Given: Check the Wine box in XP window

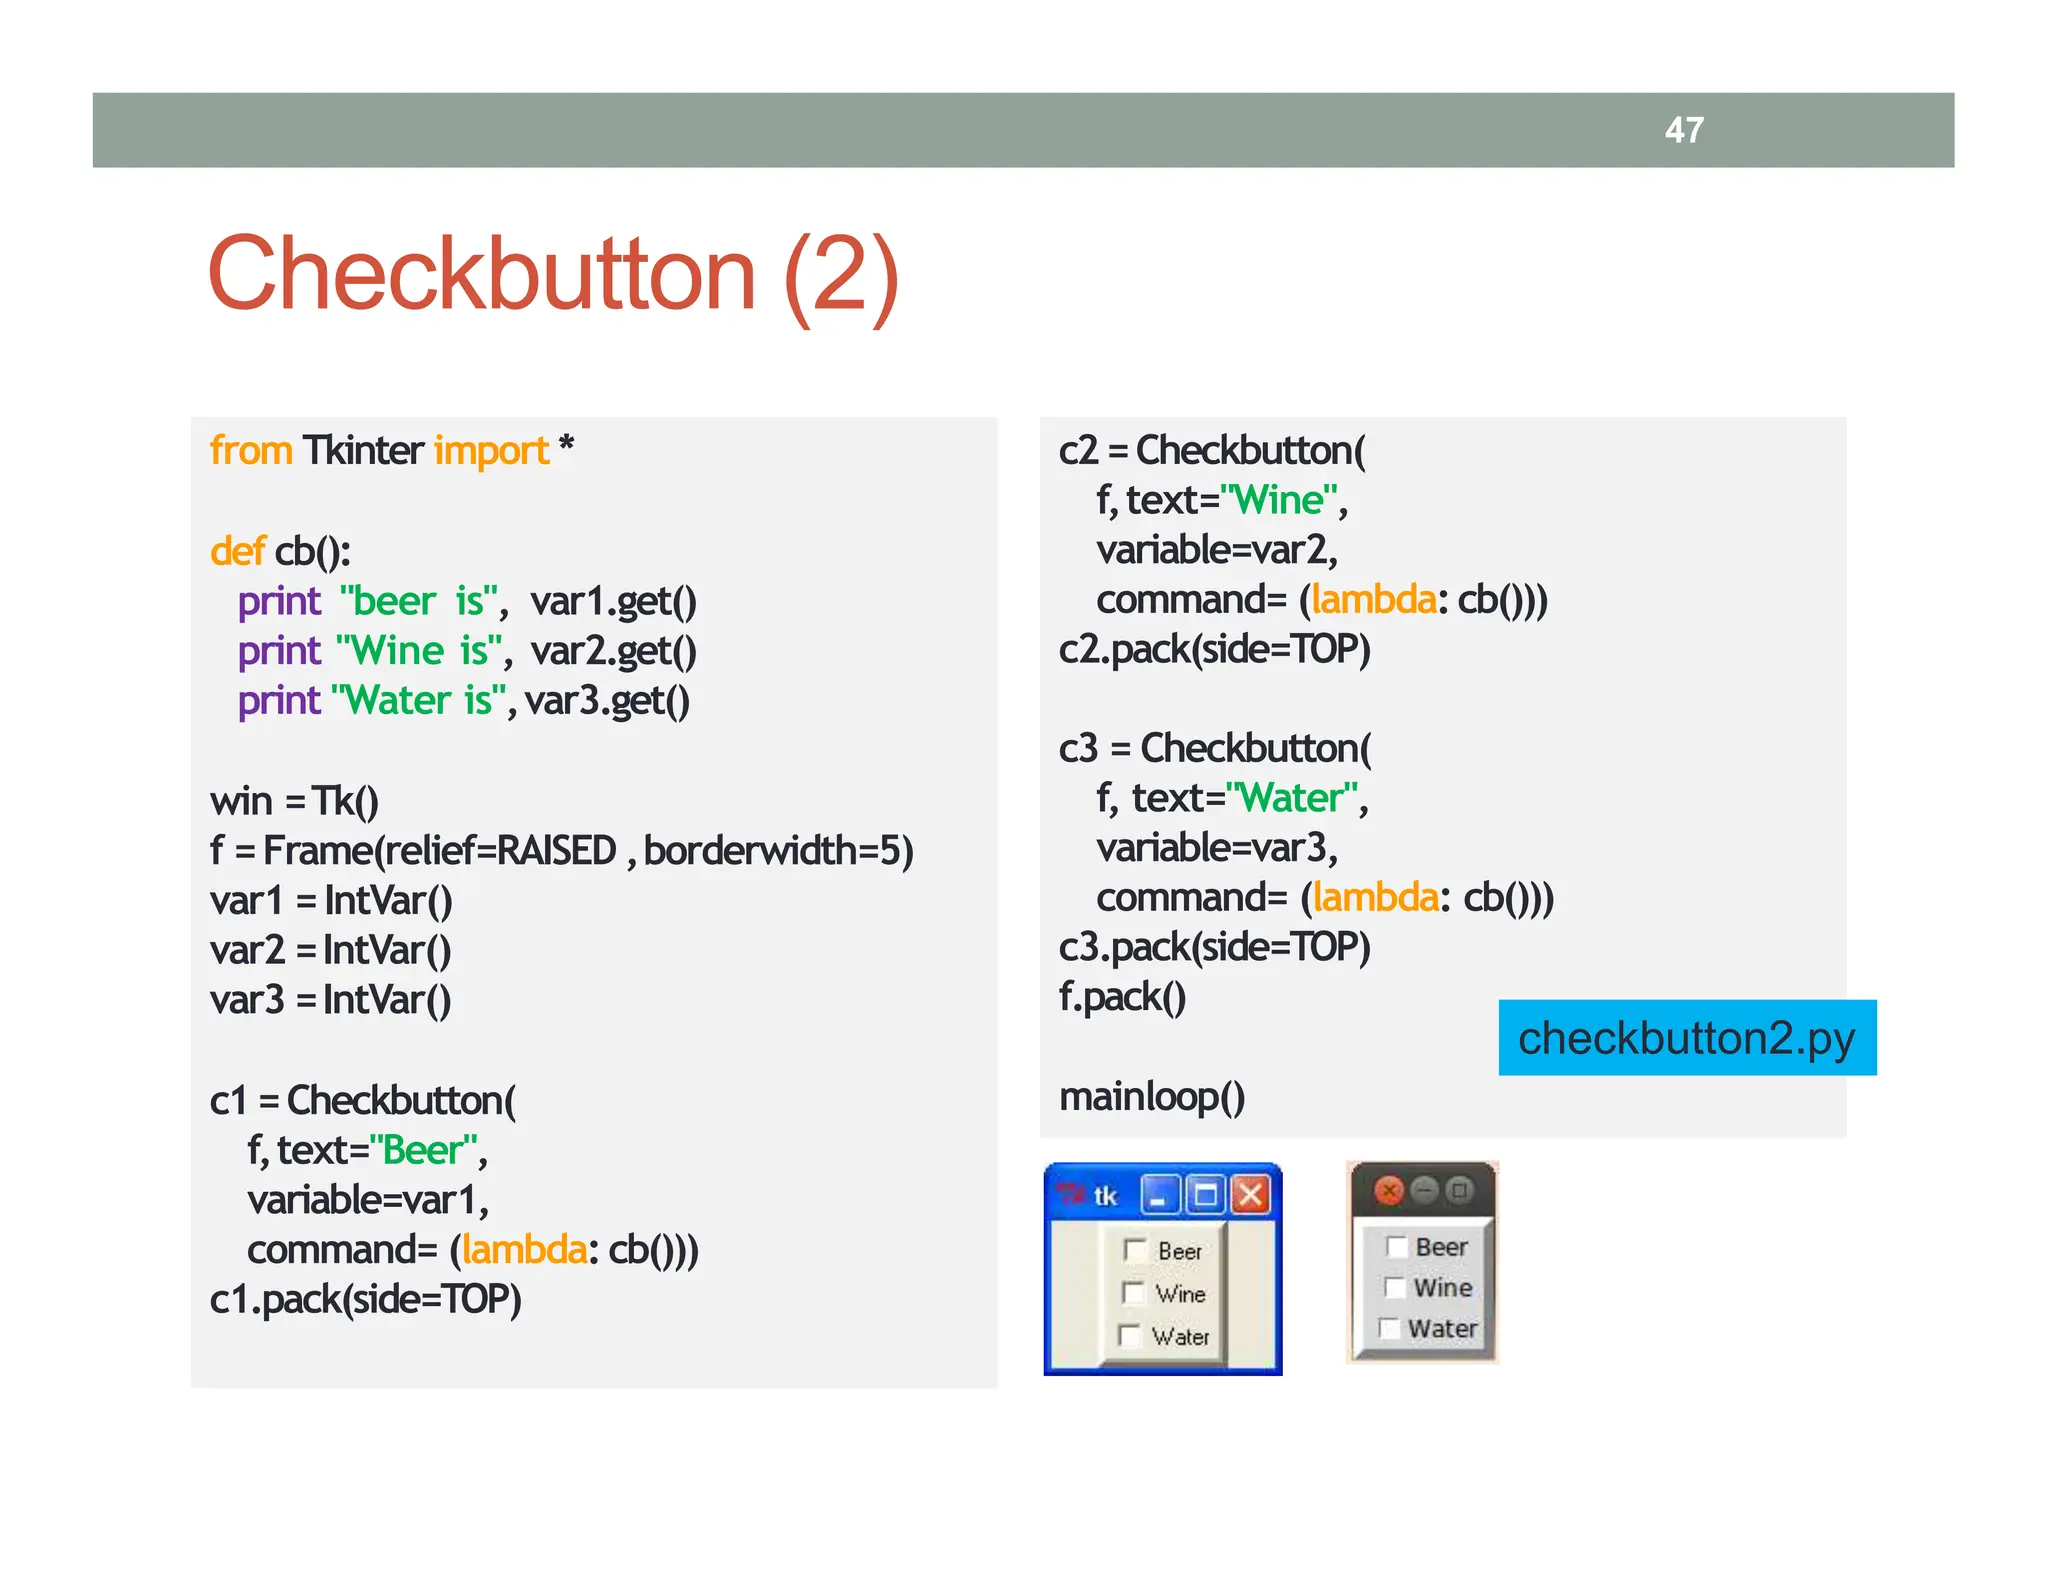Looking at the screenshot, I should pos(1133,1293).
